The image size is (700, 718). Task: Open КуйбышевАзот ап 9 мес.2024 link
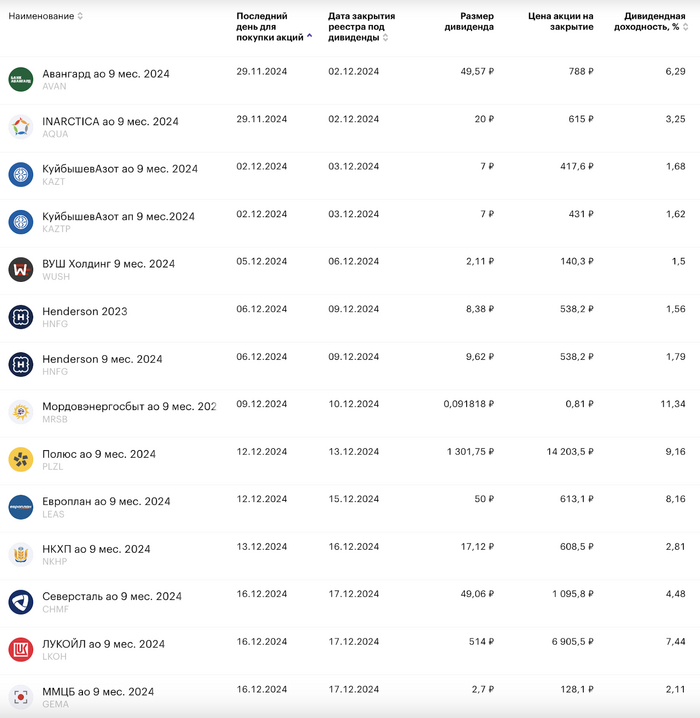click(118, 216)
